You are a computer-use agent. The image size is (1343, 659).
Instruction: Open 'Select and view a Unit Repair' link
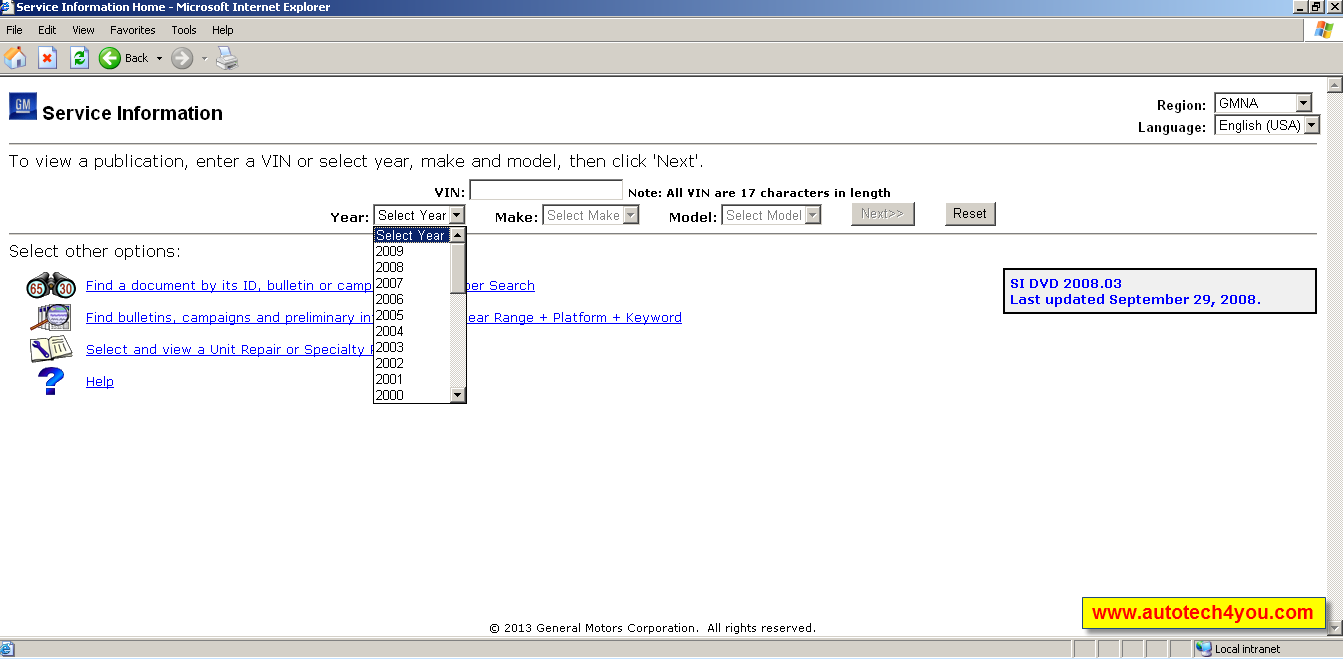tap(230, 350)
